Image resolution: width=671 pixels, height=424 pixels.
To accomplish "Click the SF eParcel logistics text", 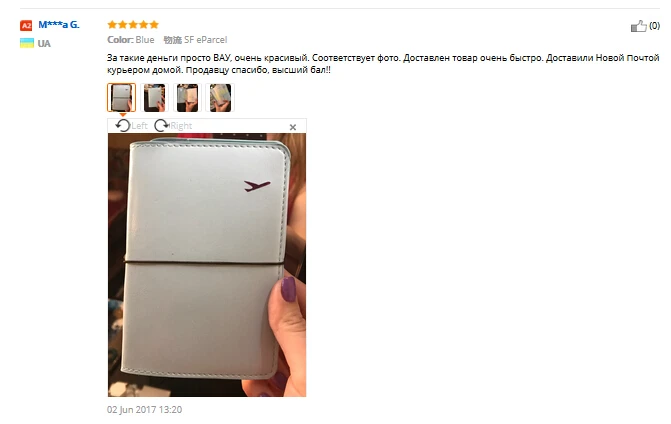I will point(205,40).
